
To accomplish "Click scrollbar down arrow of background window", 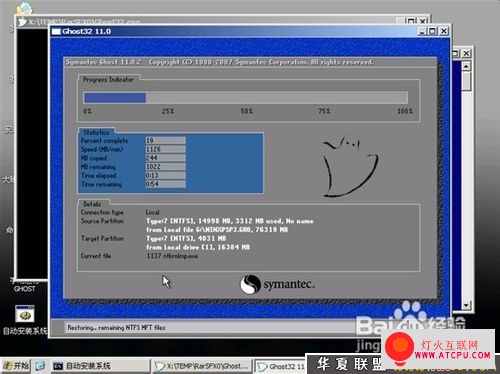I will 466,305.
